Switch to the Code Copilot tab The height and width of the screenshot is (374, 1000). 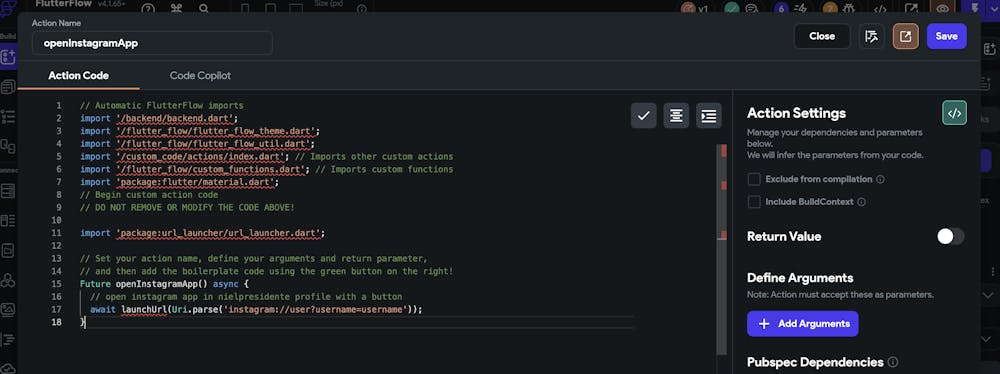click(200, 75)
